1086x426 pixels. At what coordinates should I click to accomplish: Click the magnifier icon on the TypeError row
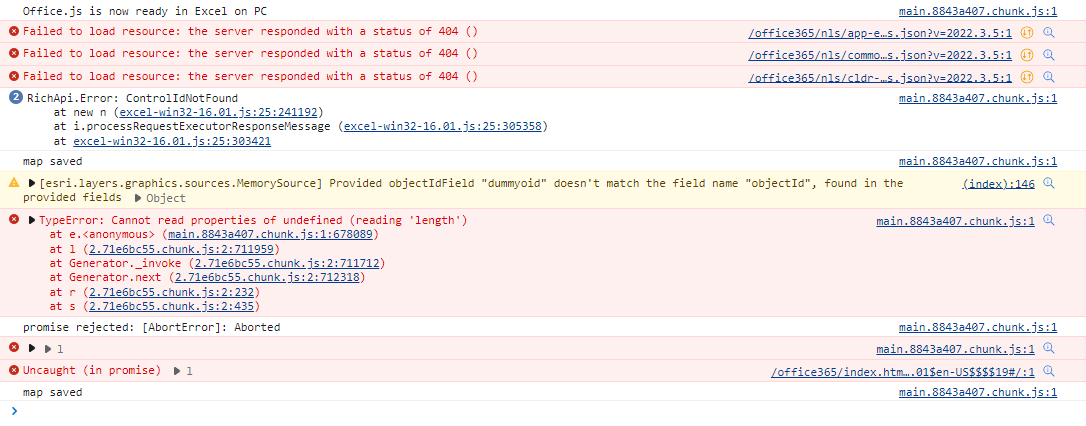[x=1049, y=221]
